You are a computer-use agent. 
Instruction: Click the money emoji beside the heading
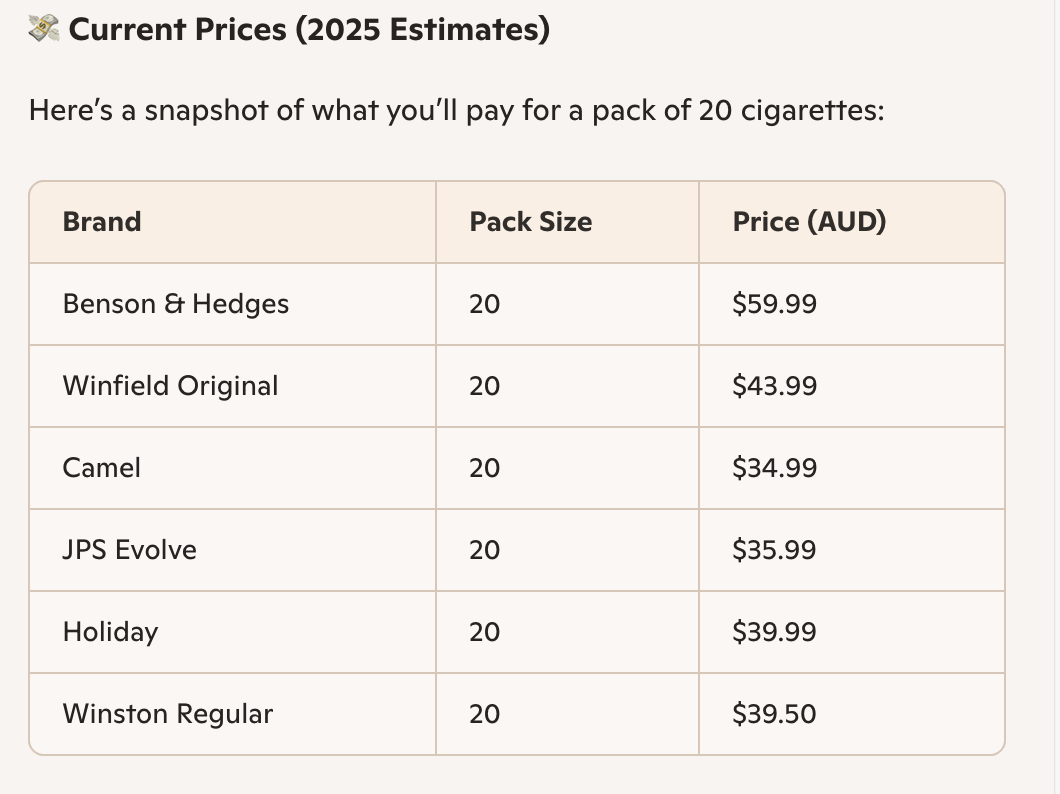tap(44, 30)
